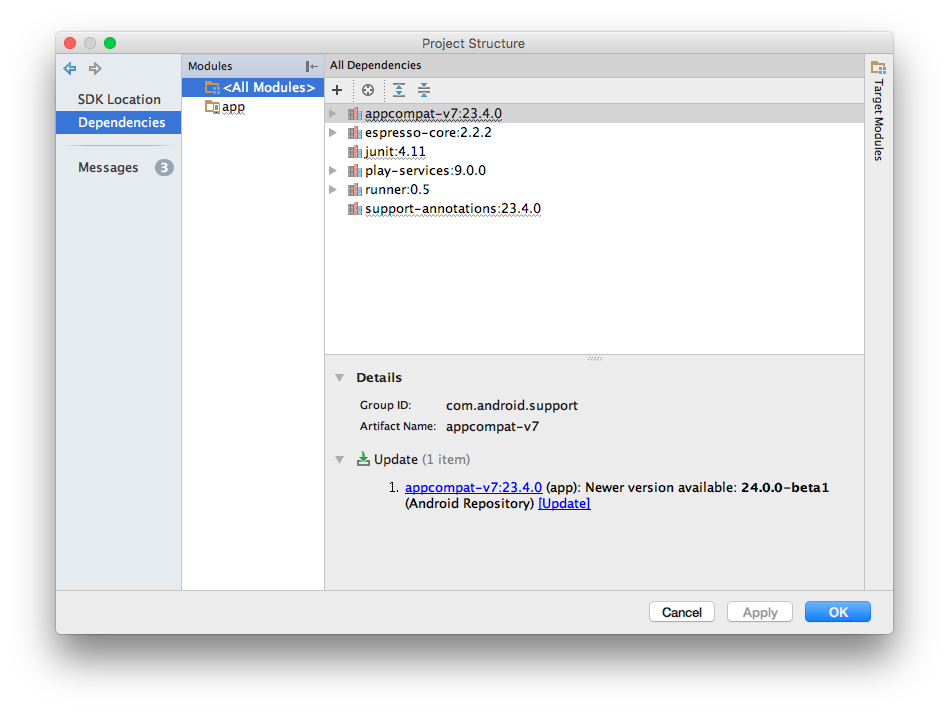This screenshot has height=714, width=949.
Task: Select junit:4.11 in dependency list
Action: coord(394,152)
